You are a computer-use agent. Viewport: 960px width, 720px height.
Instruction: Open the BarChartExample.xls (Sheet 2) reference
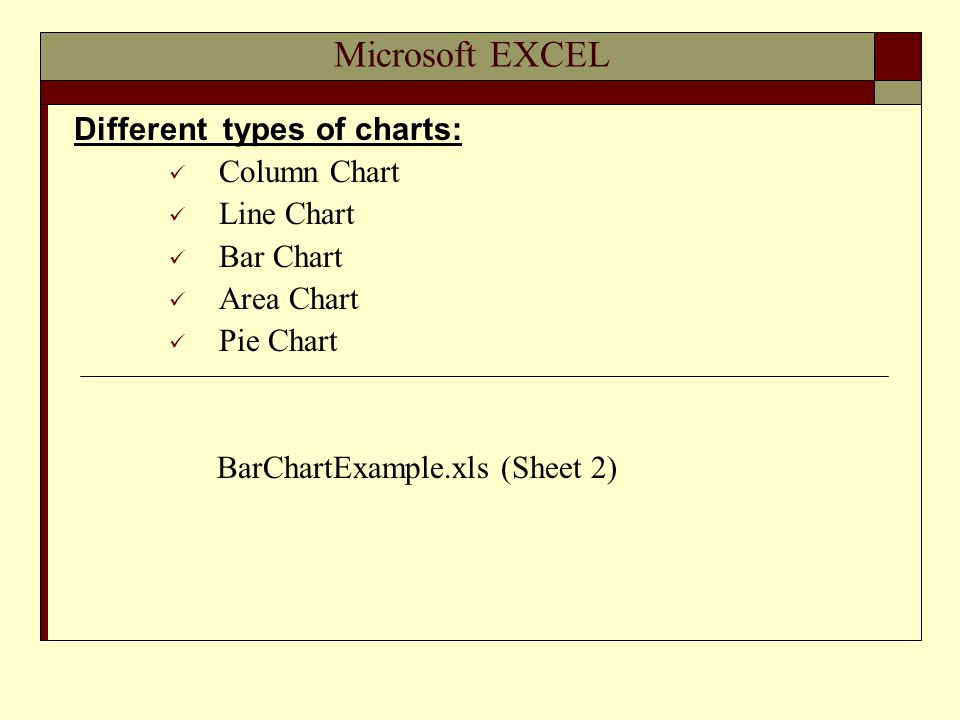[417, 469]
